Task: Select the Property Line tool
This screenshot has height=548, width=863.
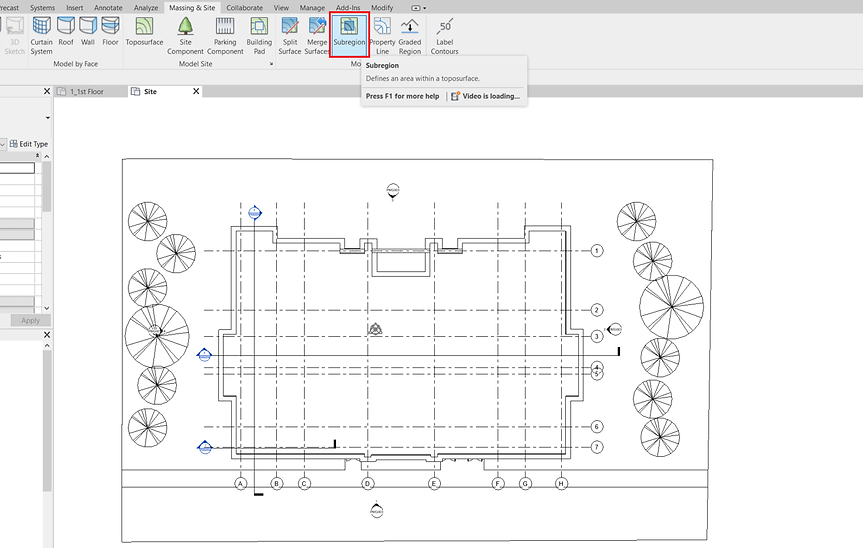Action: pyautogui.click(x=382, y=35)
